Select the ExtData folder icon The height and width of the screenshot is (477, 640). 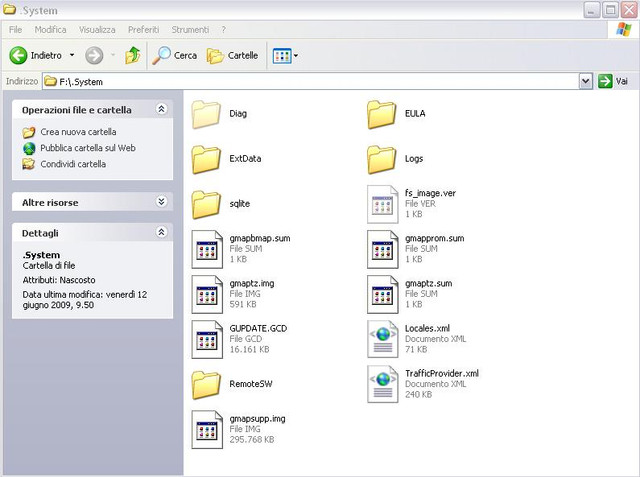206,159
